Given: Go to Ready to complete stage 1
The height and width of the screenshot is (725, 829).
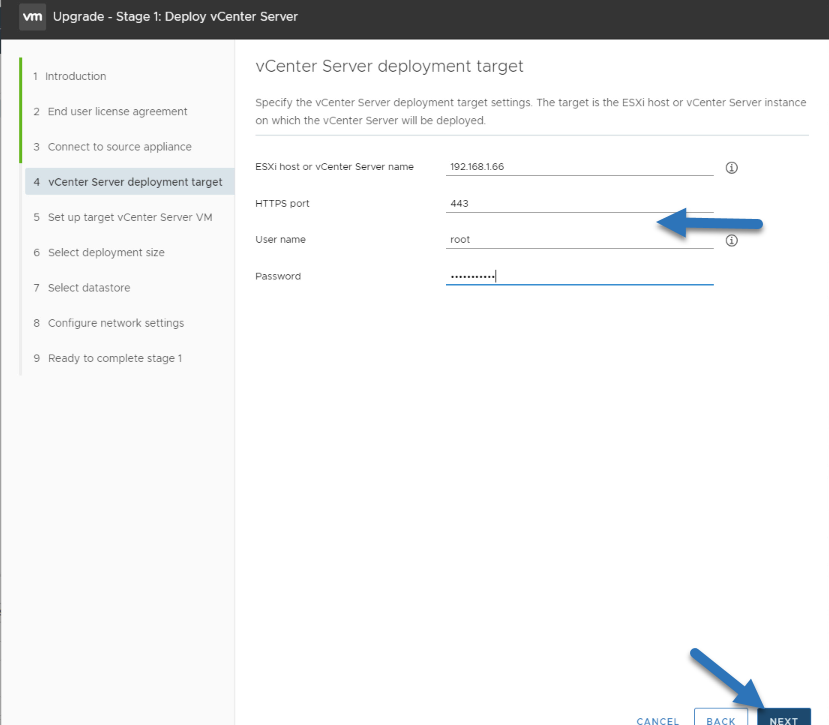Looking at the screenshot, I should [x=107, y=359].
